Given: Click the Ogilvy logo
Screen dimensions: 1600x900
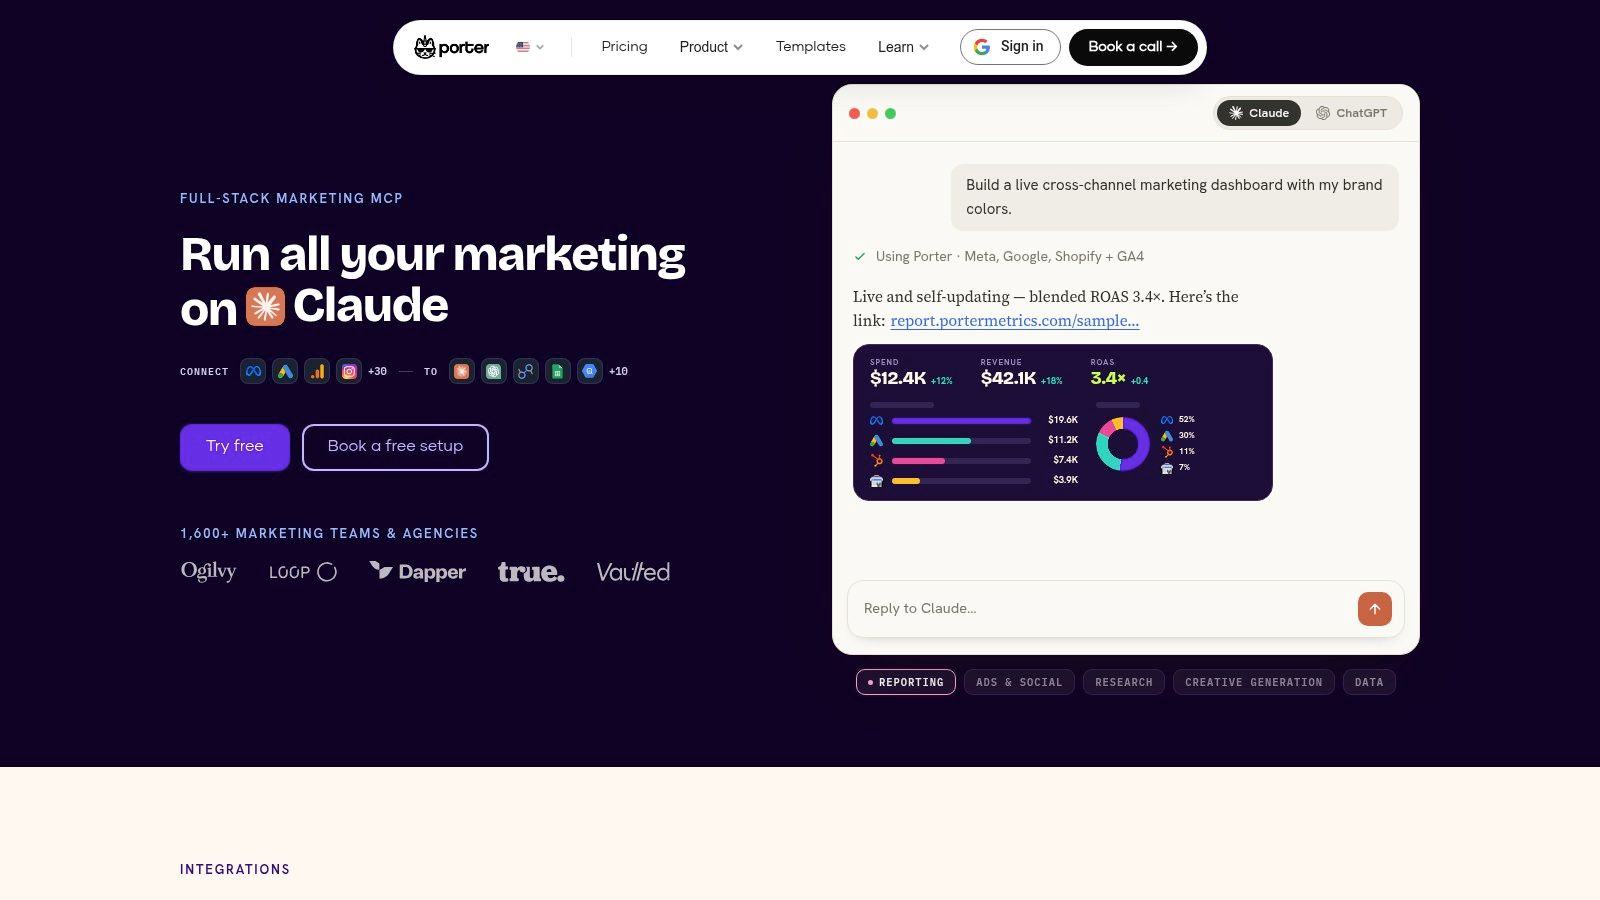Looking at the screenshot, I should (208, 571).
